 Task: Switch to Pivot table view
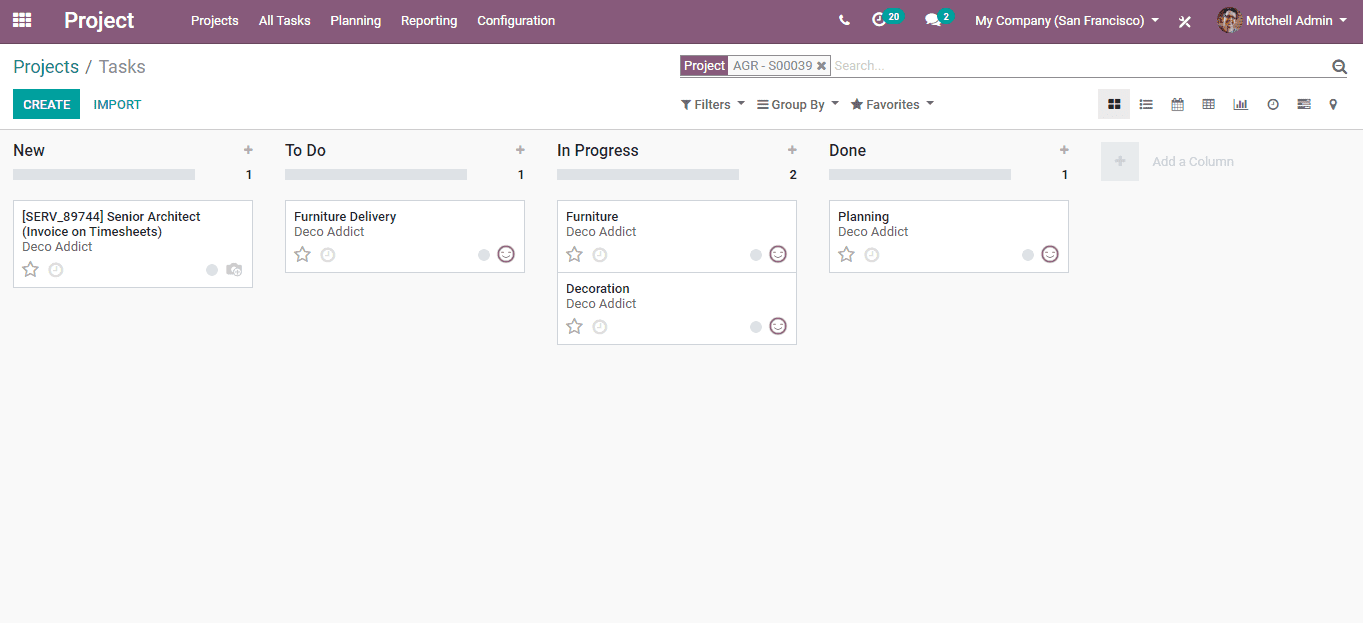[1208, 104]
